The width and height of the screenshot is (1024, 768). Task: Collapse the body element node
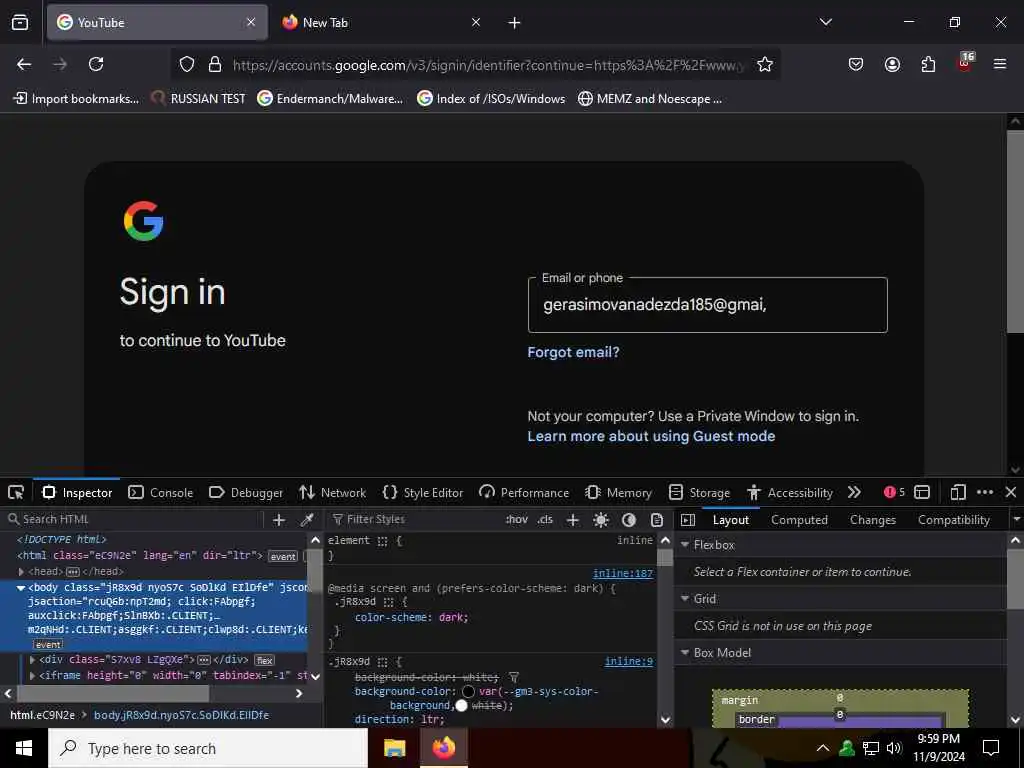21,588
